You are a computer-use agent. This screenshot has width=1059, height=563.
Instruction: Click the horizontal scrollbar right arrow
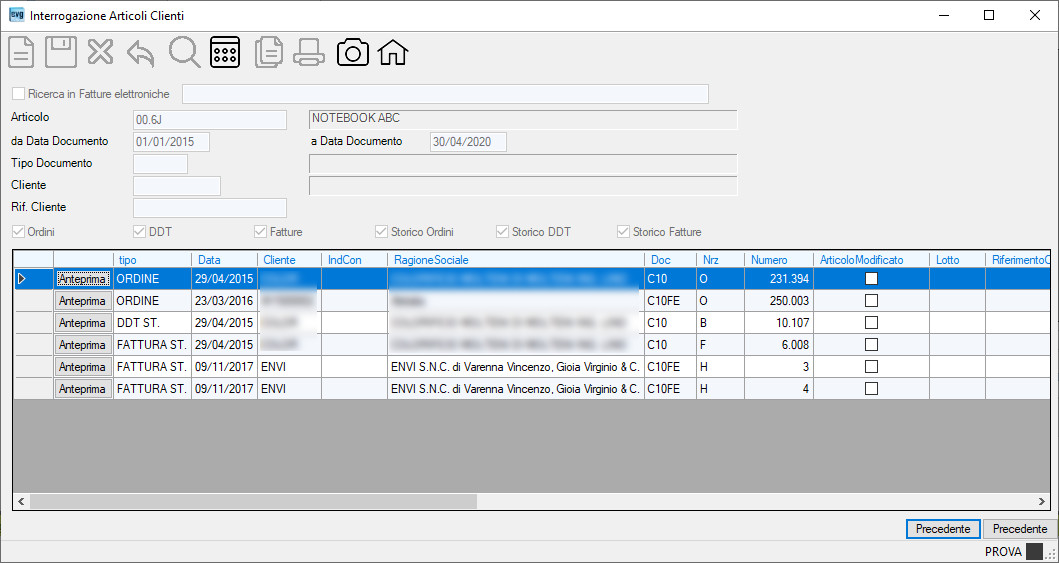tap(1042, 502)
